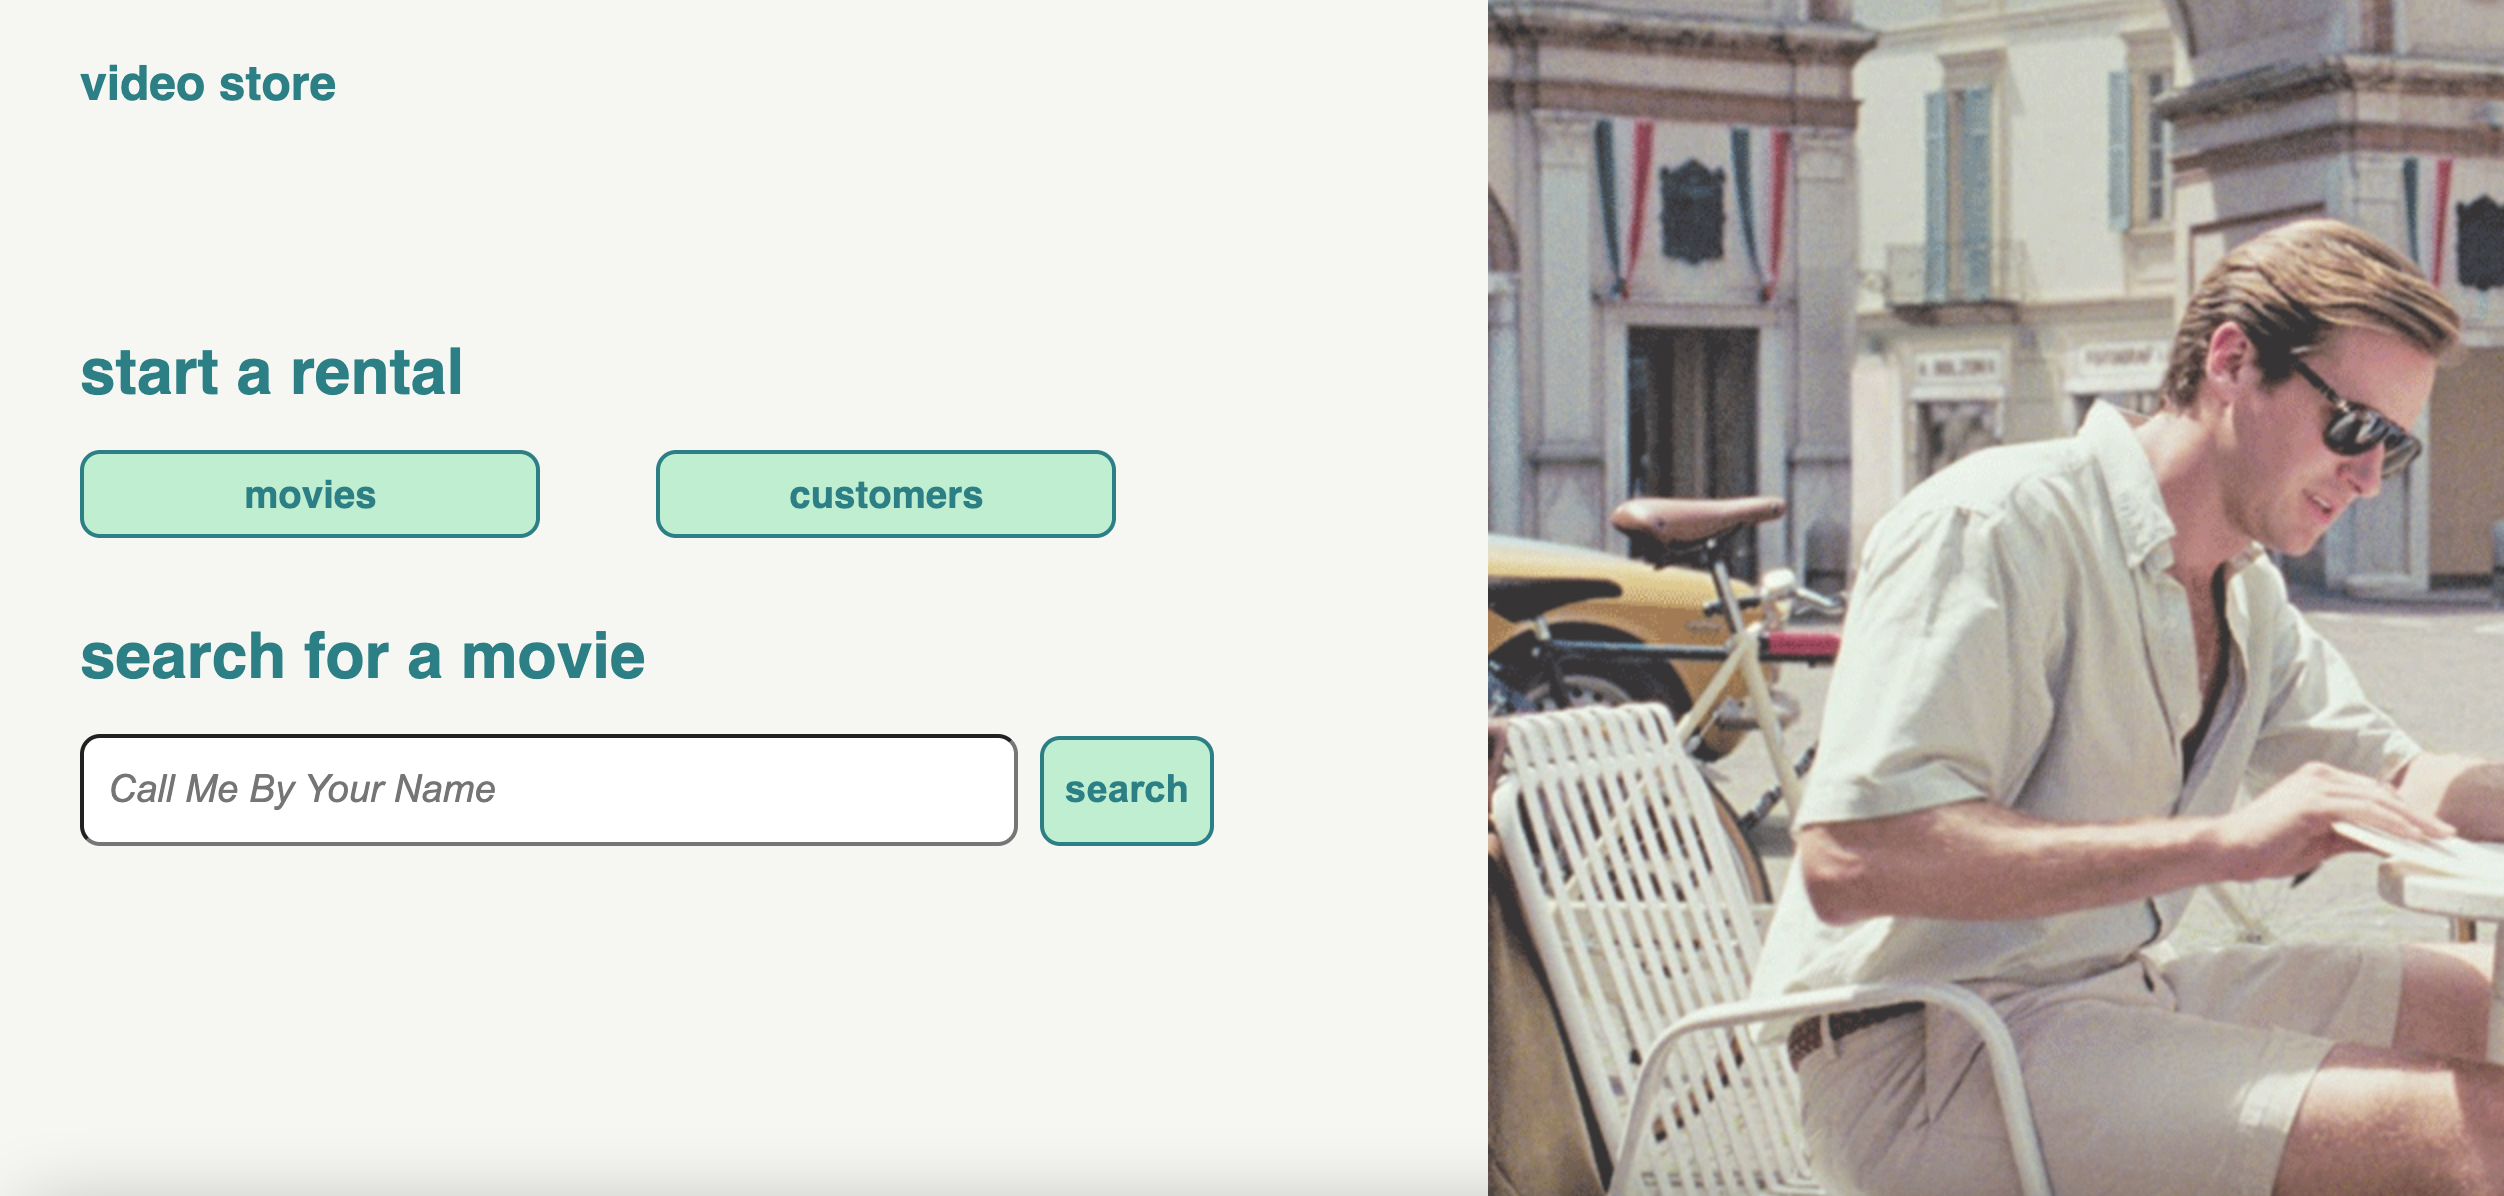Click the 'Call Me By Your Name' placeholder text

point(302,790)
